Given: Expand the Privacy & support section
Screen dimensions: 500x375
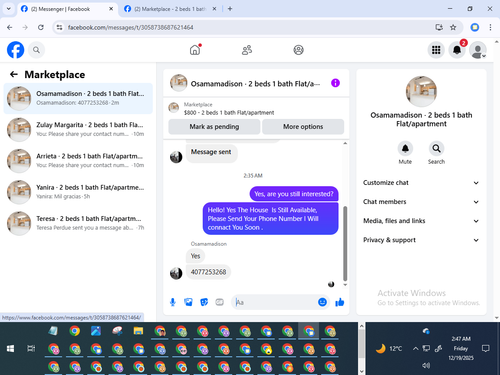Looking at the screenshot, I should coord(421,240).
